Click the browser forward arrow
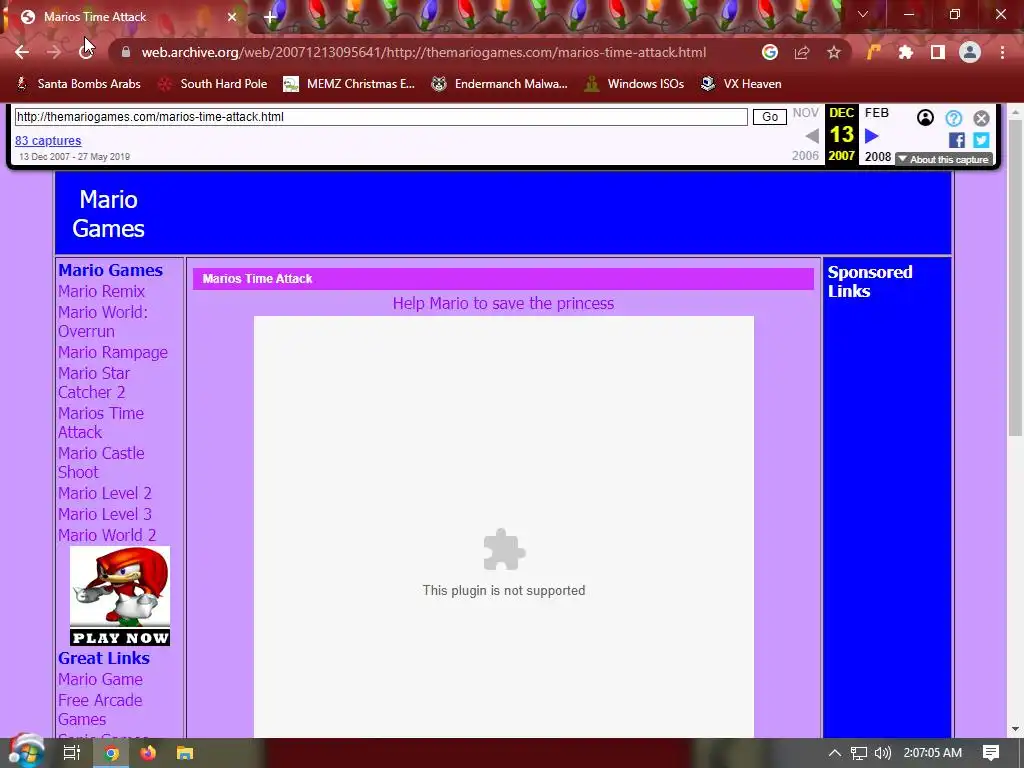 point(54,52)
